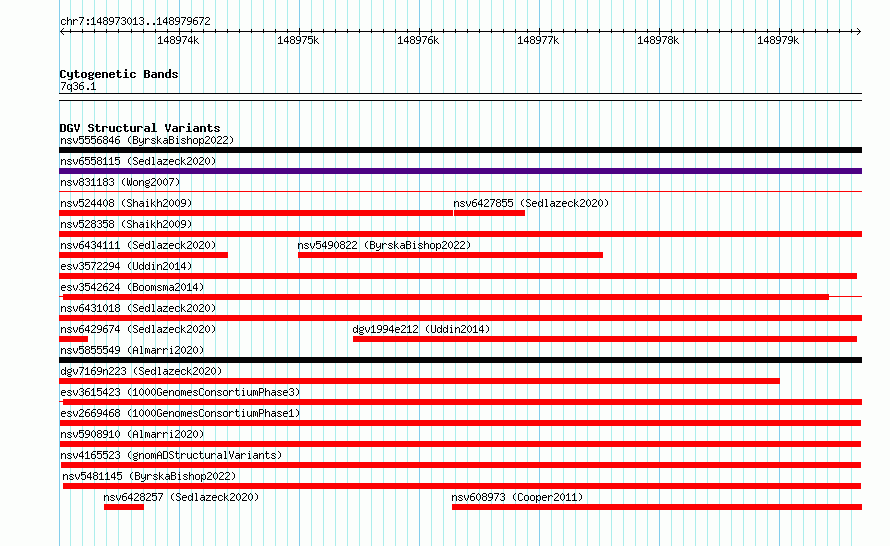Click the left arrowhead of the ruler
Viewport: 890px width, 546px height.
pos(62,31)
